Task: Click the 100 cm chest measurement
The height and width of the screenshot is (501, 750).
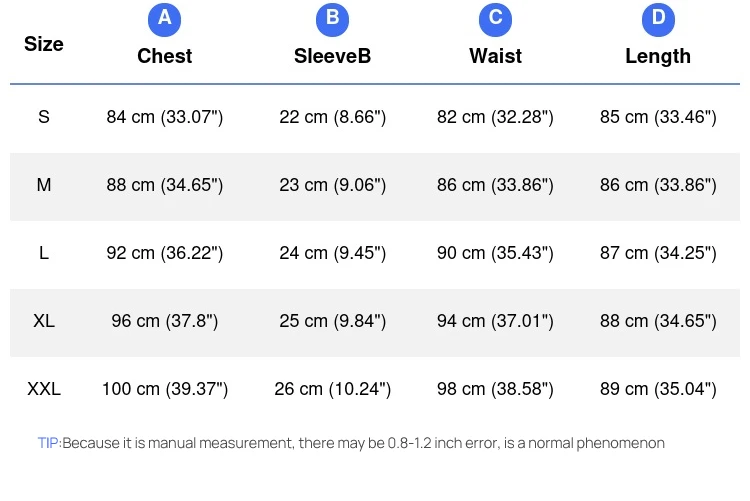Action: tap(165, 389)
